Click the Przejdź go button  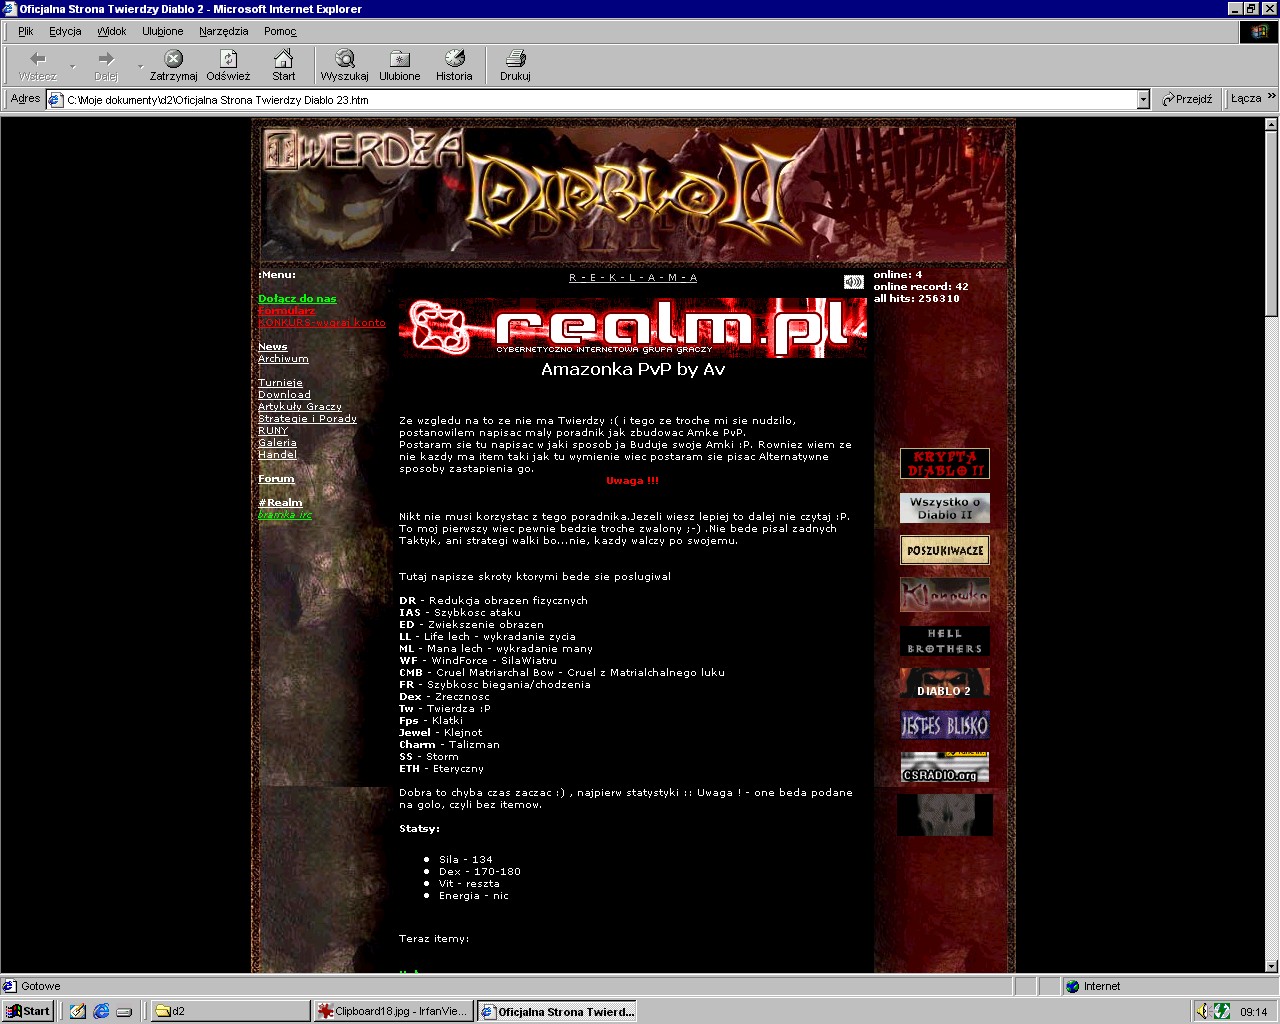pos(1187,99)
